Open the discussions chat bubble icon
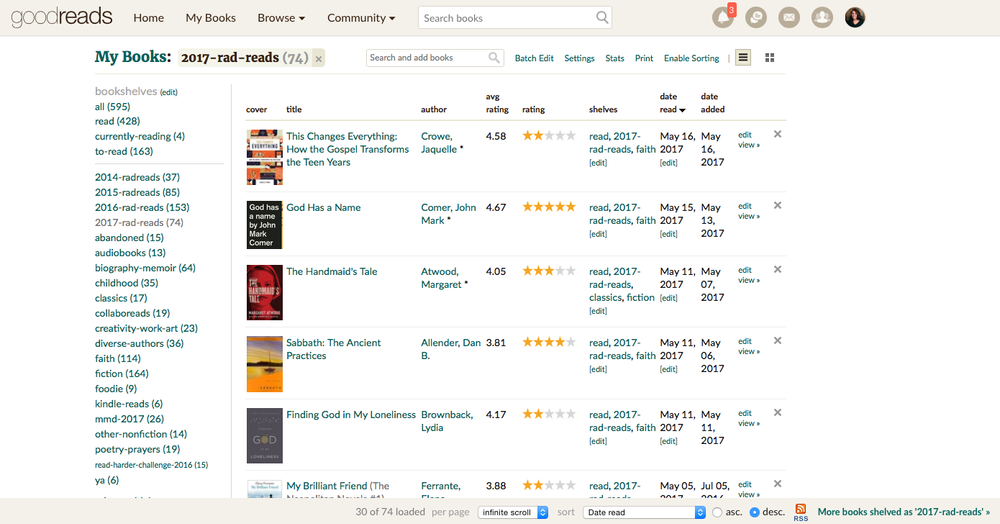Image resolution: width=1000 pixels, height=524 pixels. coord(756,18)
